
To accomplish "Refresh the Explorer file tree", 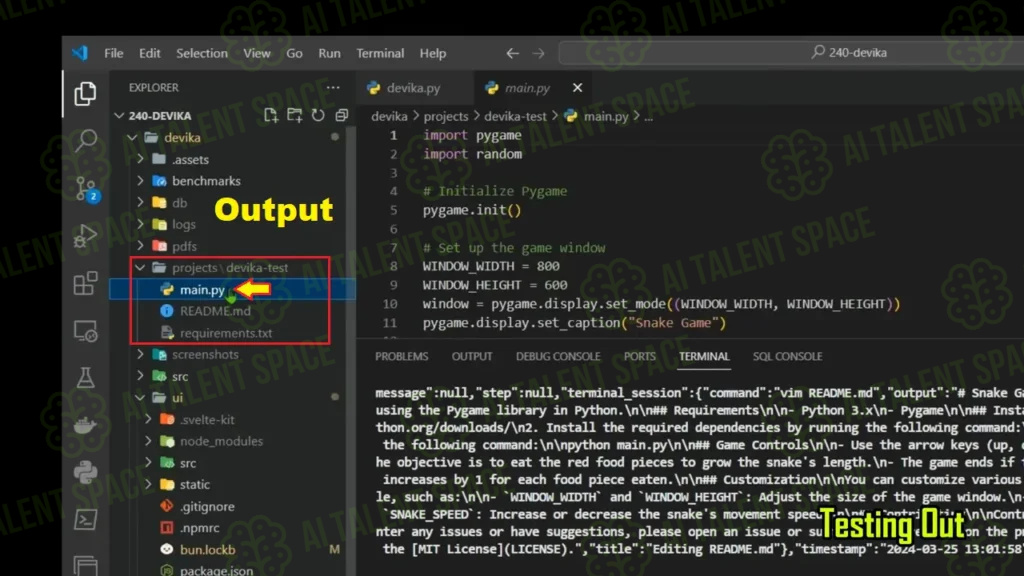I will tap(318, 116).
